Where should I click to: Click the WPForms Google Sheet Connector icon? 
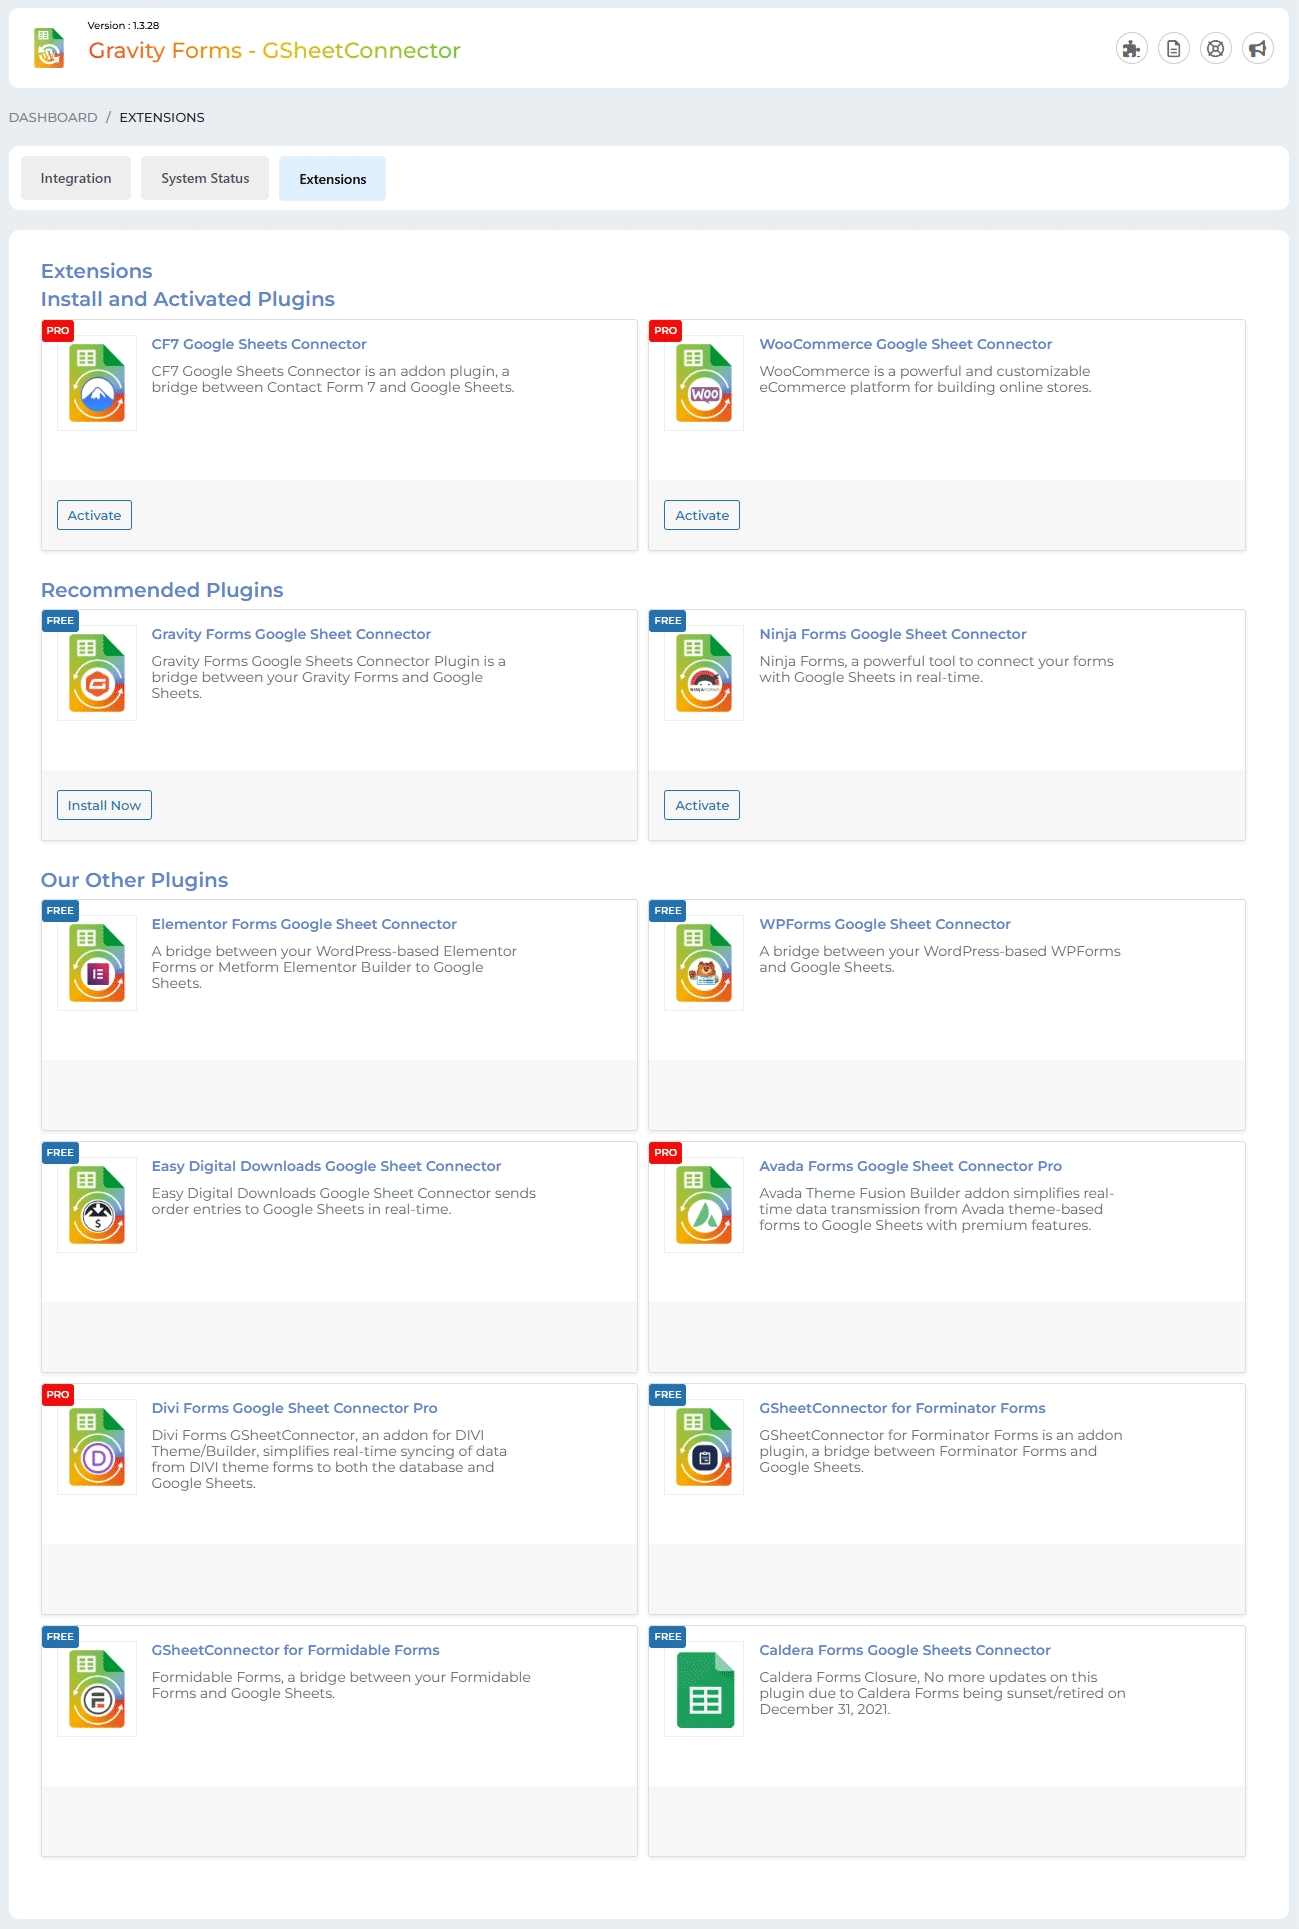tap(704, 963)
